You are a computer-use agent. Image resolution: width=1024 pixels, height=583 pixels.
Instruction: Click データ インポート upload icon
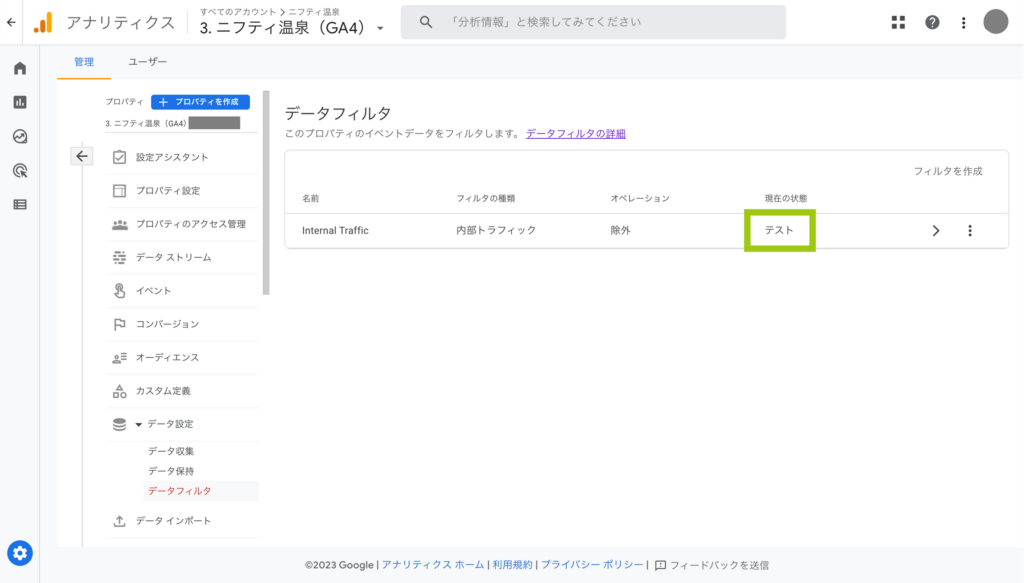coord(120,521)
